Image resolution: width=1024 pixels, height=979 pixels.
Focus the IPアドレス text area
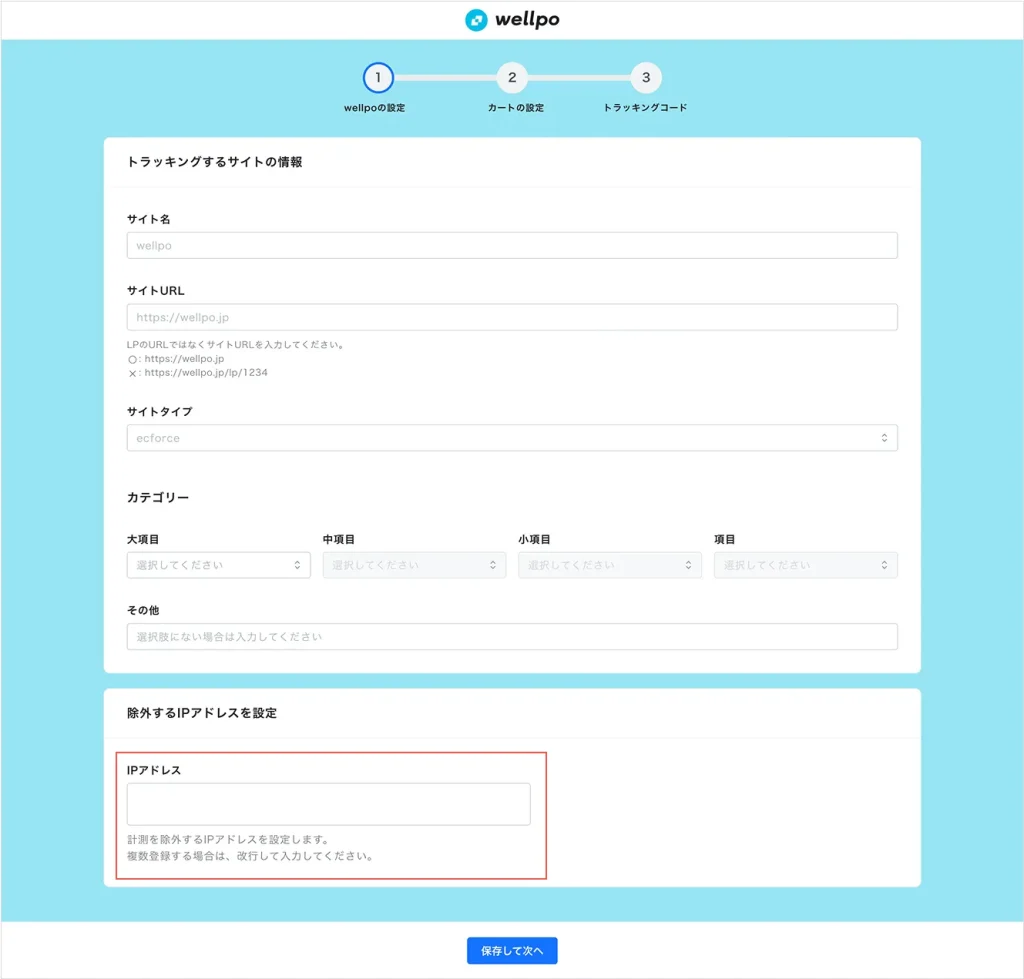[328, 804]
